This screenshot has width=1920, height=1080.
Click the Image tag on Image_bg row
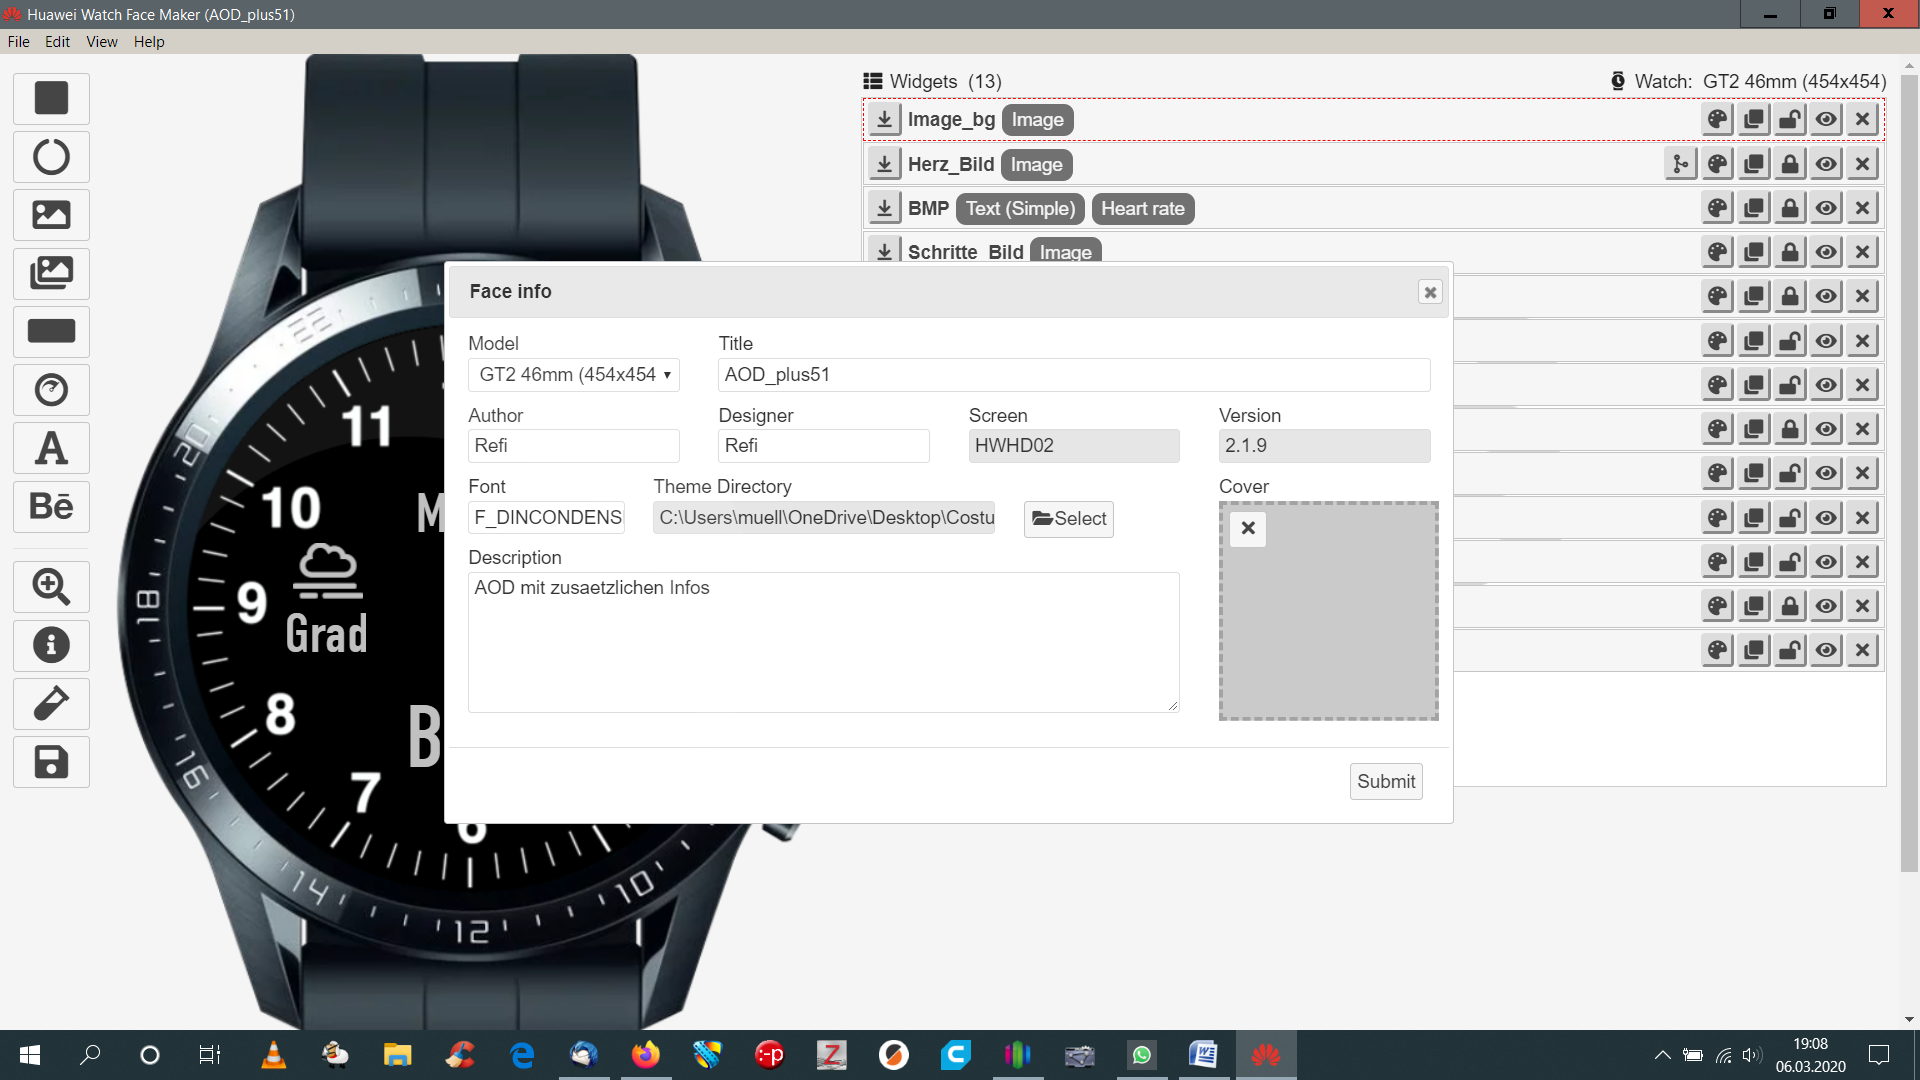(1037, 120)
